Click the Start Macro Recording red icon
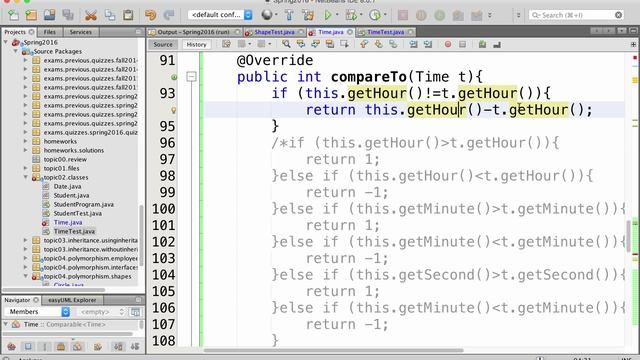This screenshot has width=640, height=360. [x=448, y=44]
